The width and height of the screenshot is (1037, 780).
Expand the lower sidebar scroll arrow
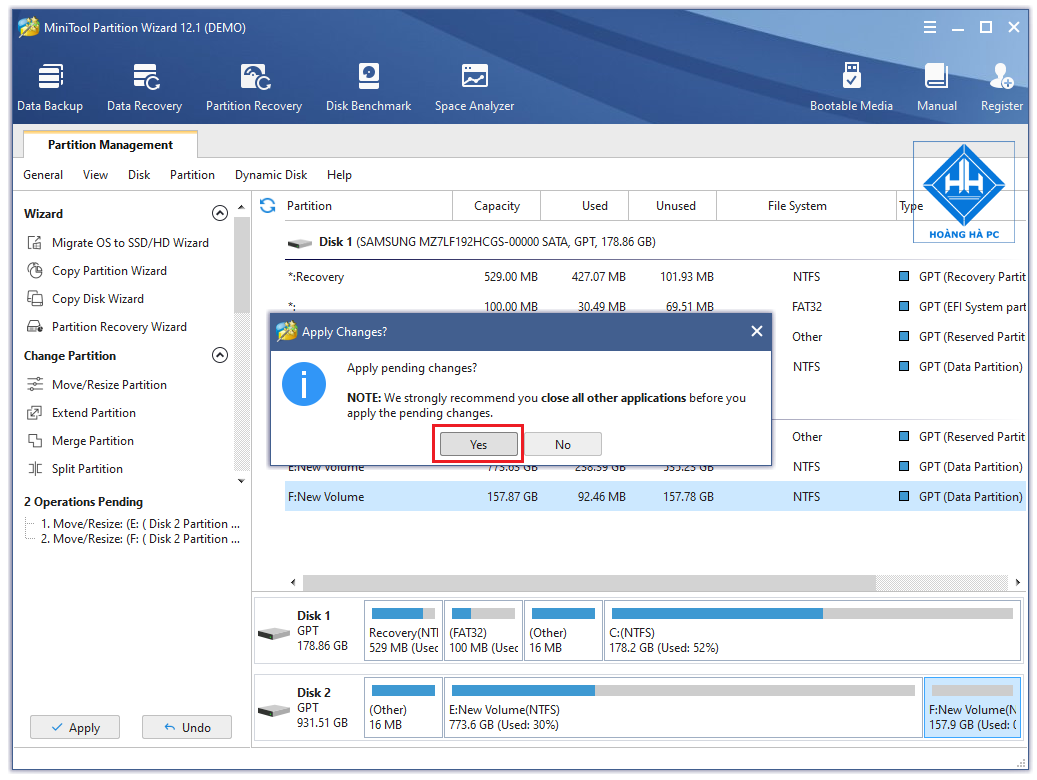pos(240,480)
